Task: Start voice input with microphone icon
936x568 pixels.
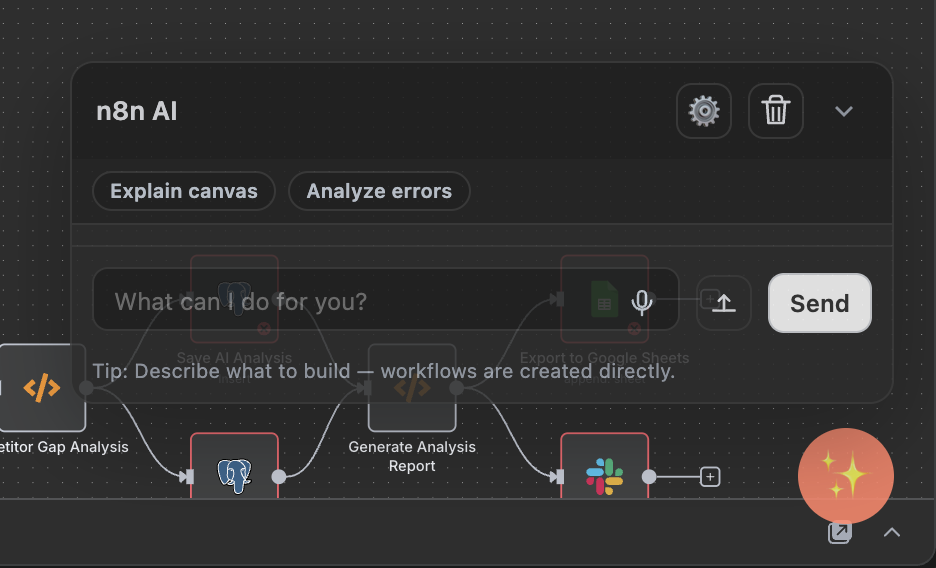Action: pos(642,302)
